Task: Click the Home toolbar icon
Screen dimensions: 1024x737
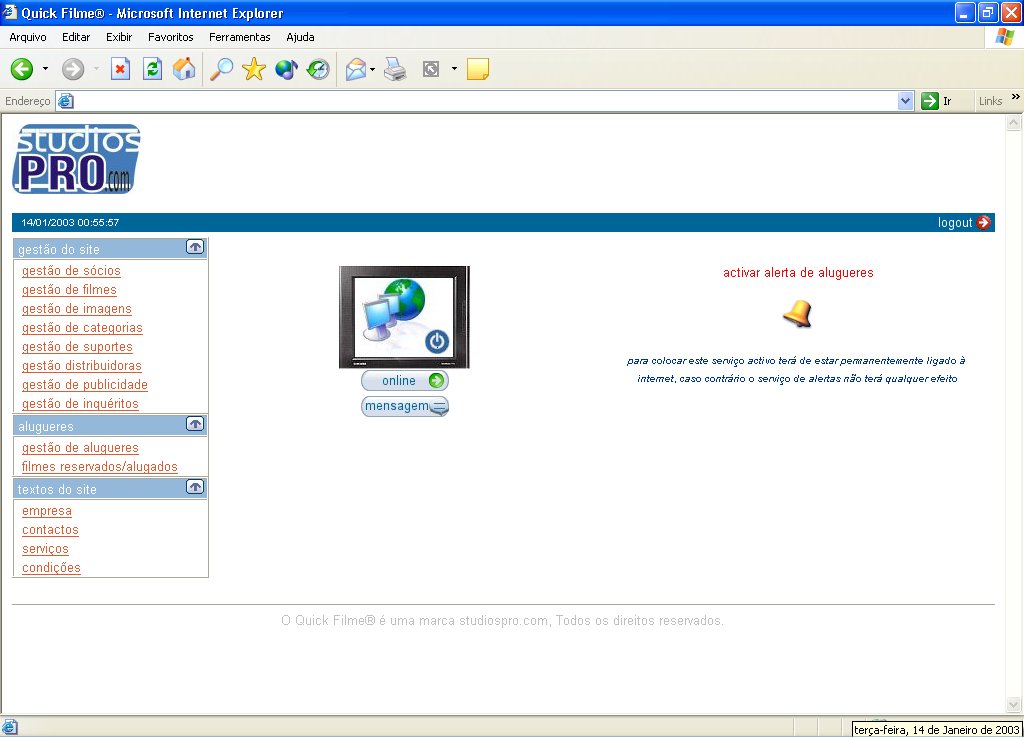Action: [184, 69]
